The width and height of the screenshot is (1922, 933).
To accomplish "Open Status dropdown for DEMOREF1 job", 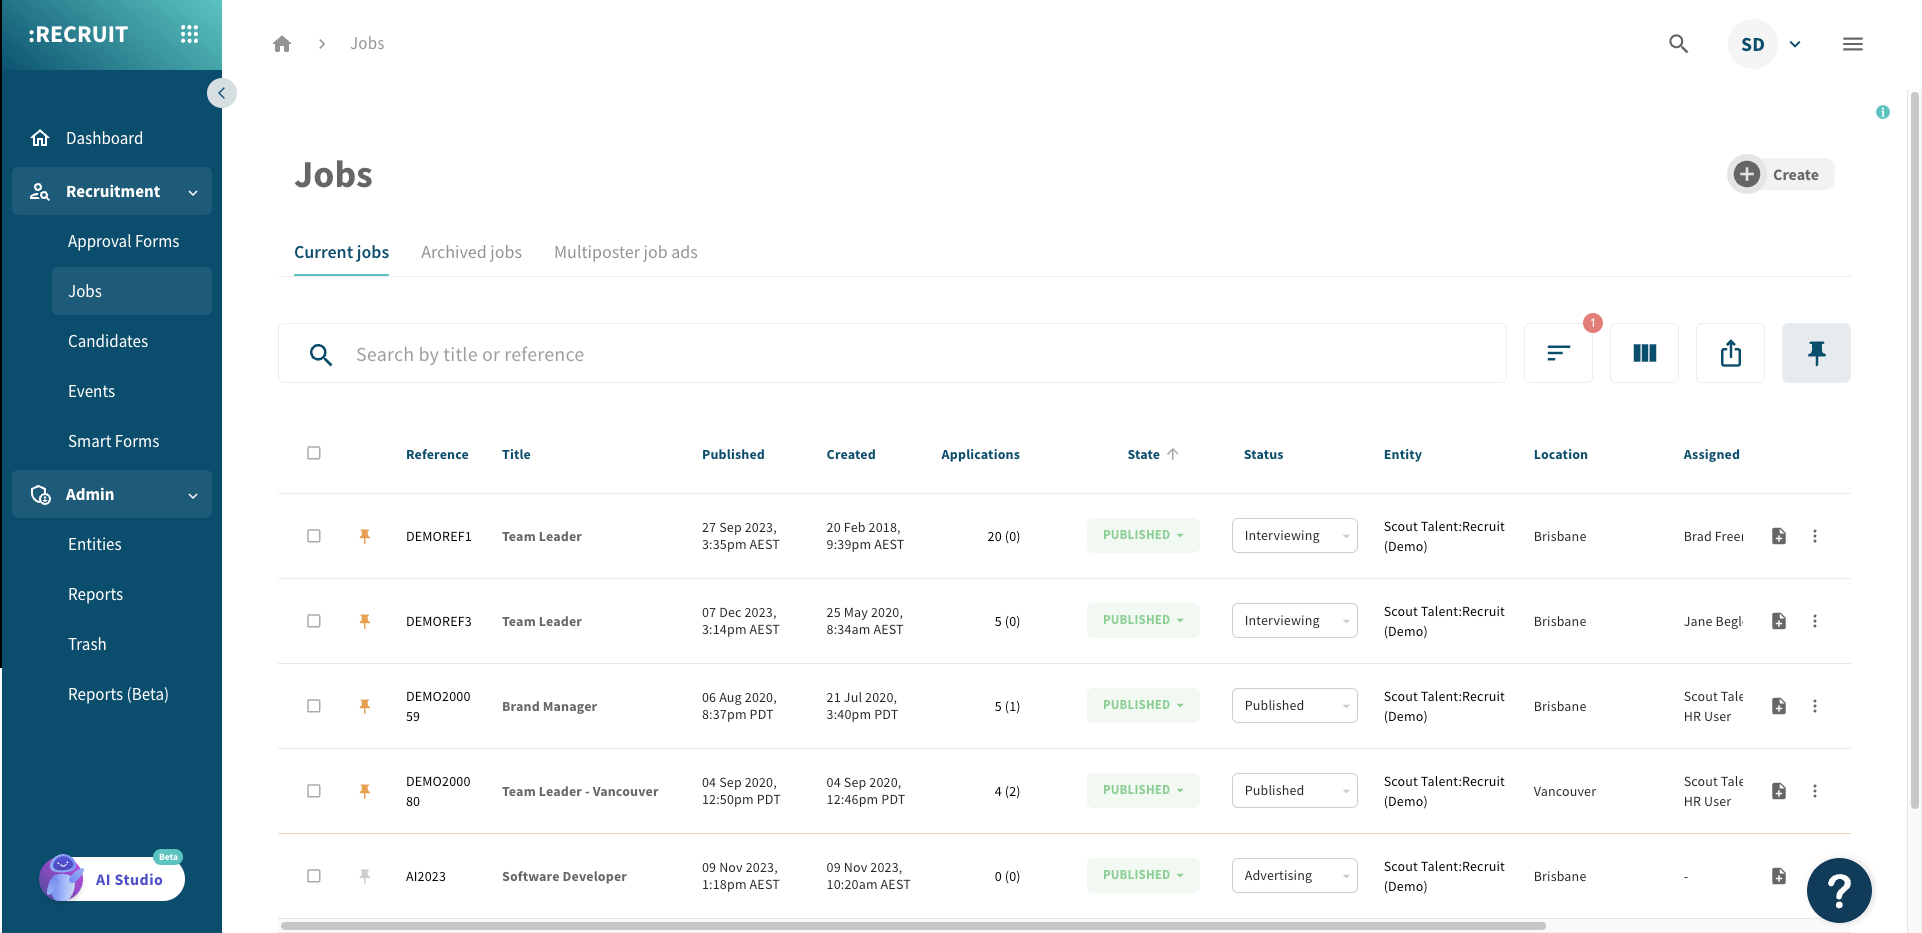I will click(x=1294, y=536).
